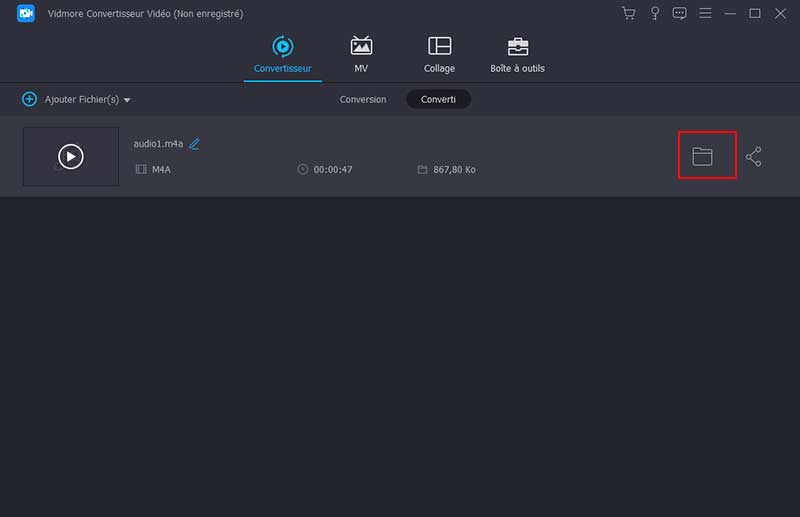Click Ajouter Fichier(s) button label
Viewport: 800px width, 517px height.
82,100
